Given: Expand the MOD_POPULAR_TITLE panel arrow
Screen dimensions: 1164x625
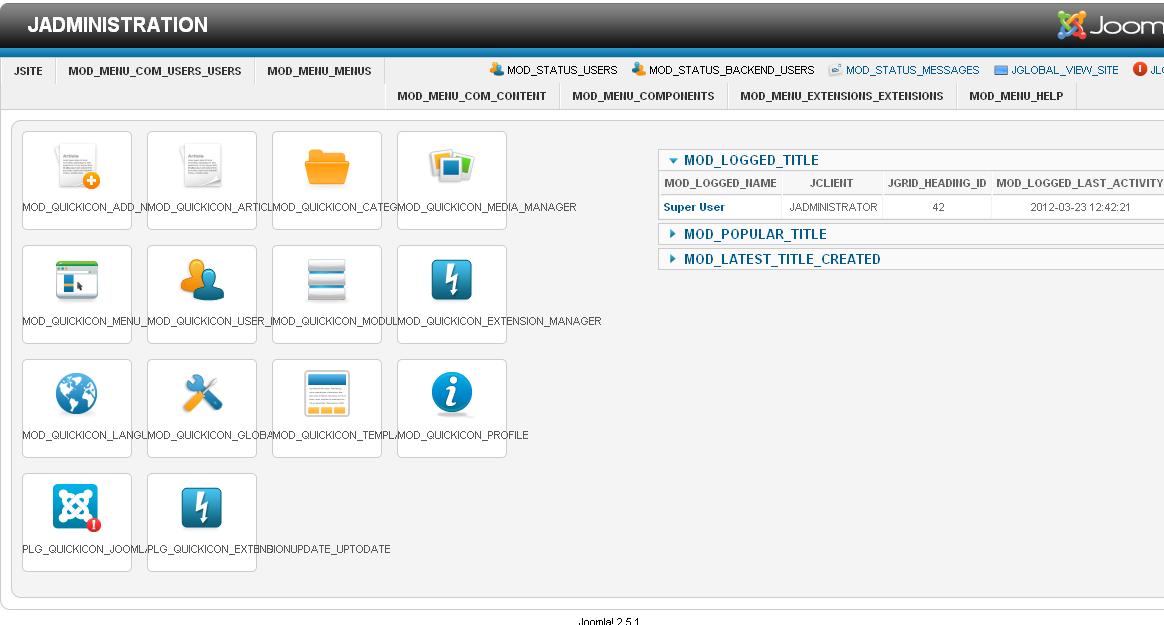Looking at the screenshot, I should [x=673, y=234].
